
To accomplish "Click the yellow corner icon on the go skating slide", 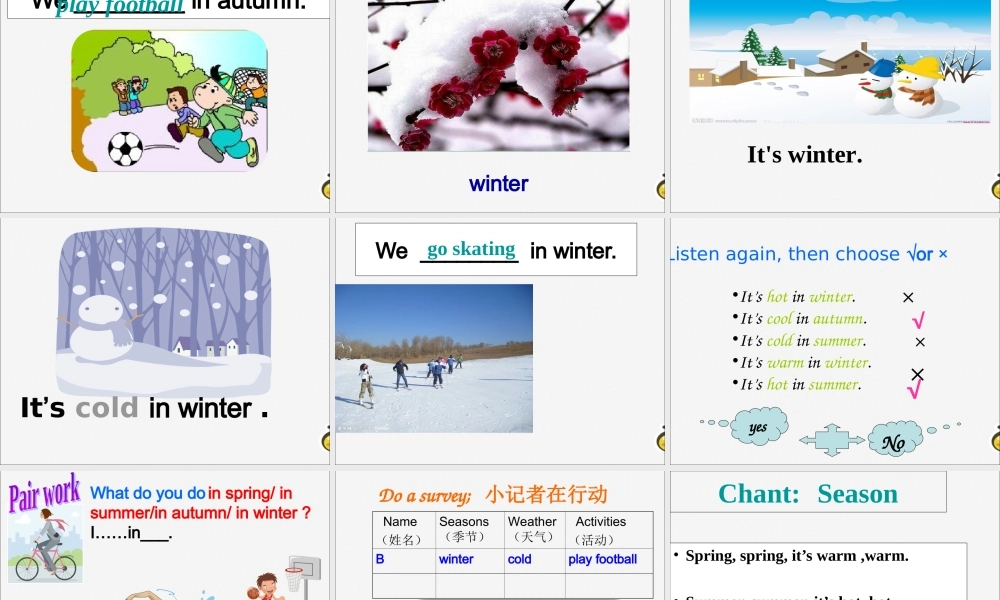I will [x=661, y=438].
